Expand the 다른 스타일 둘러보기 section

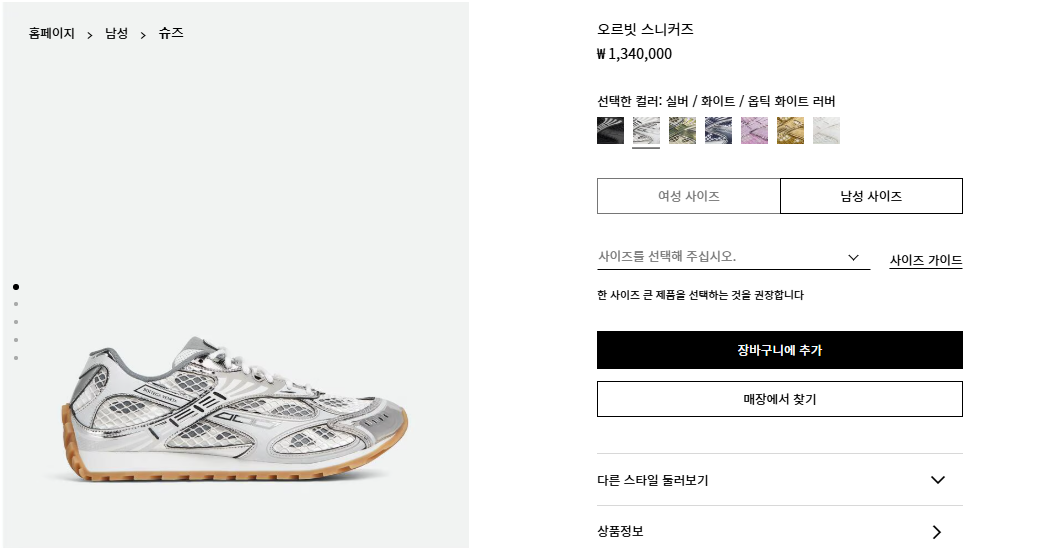779,480
